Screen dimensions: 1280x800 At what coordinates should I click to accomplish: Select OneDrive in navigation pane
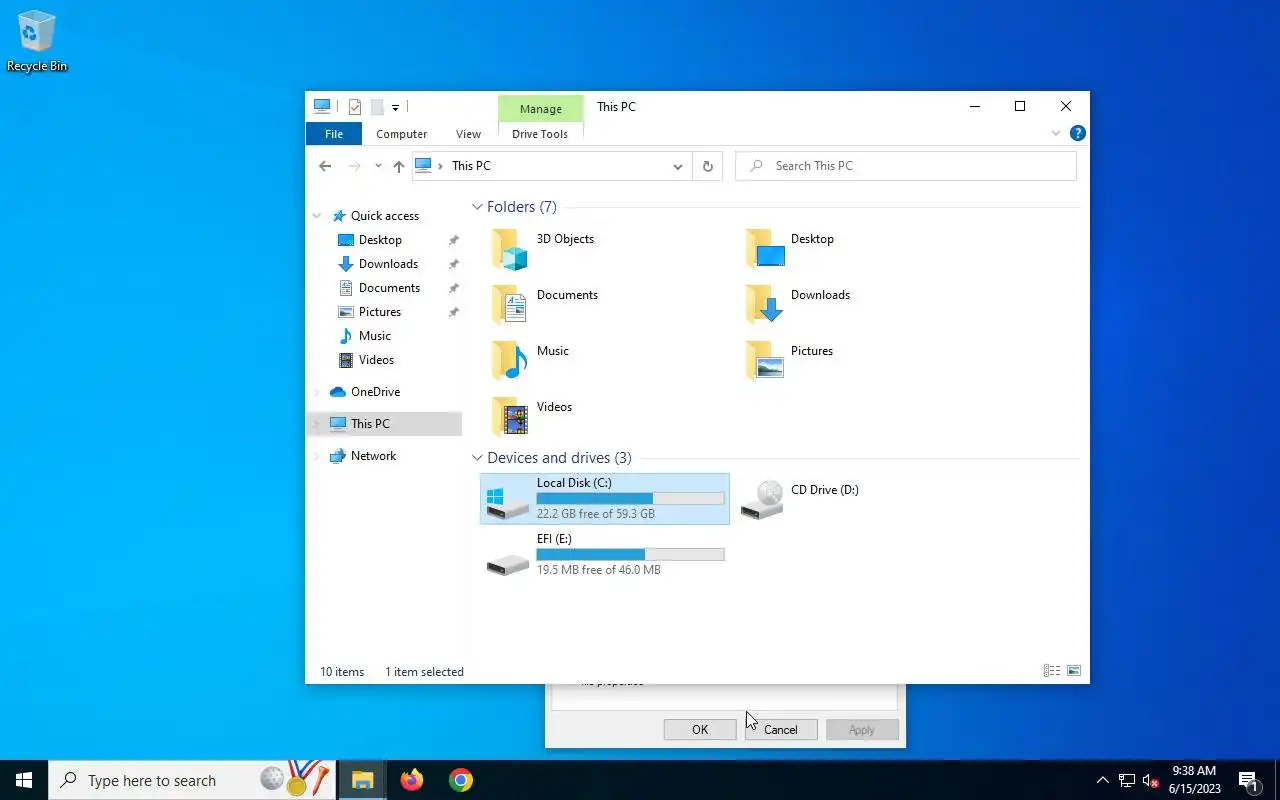[375, 392]
